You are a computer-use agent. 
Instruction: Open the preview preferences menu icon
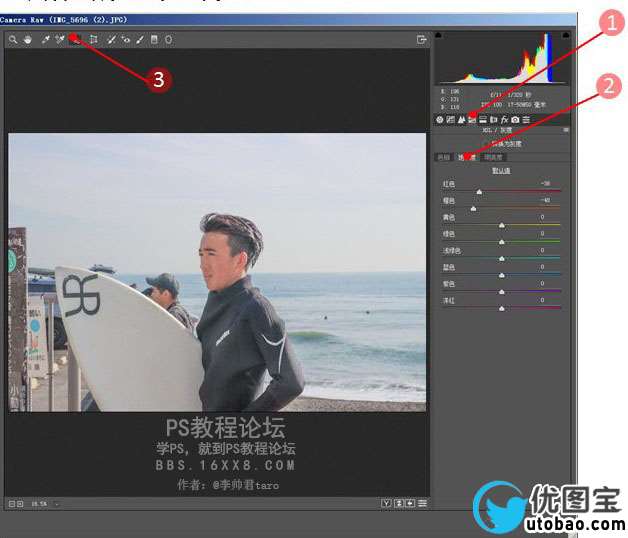[423, 503]
